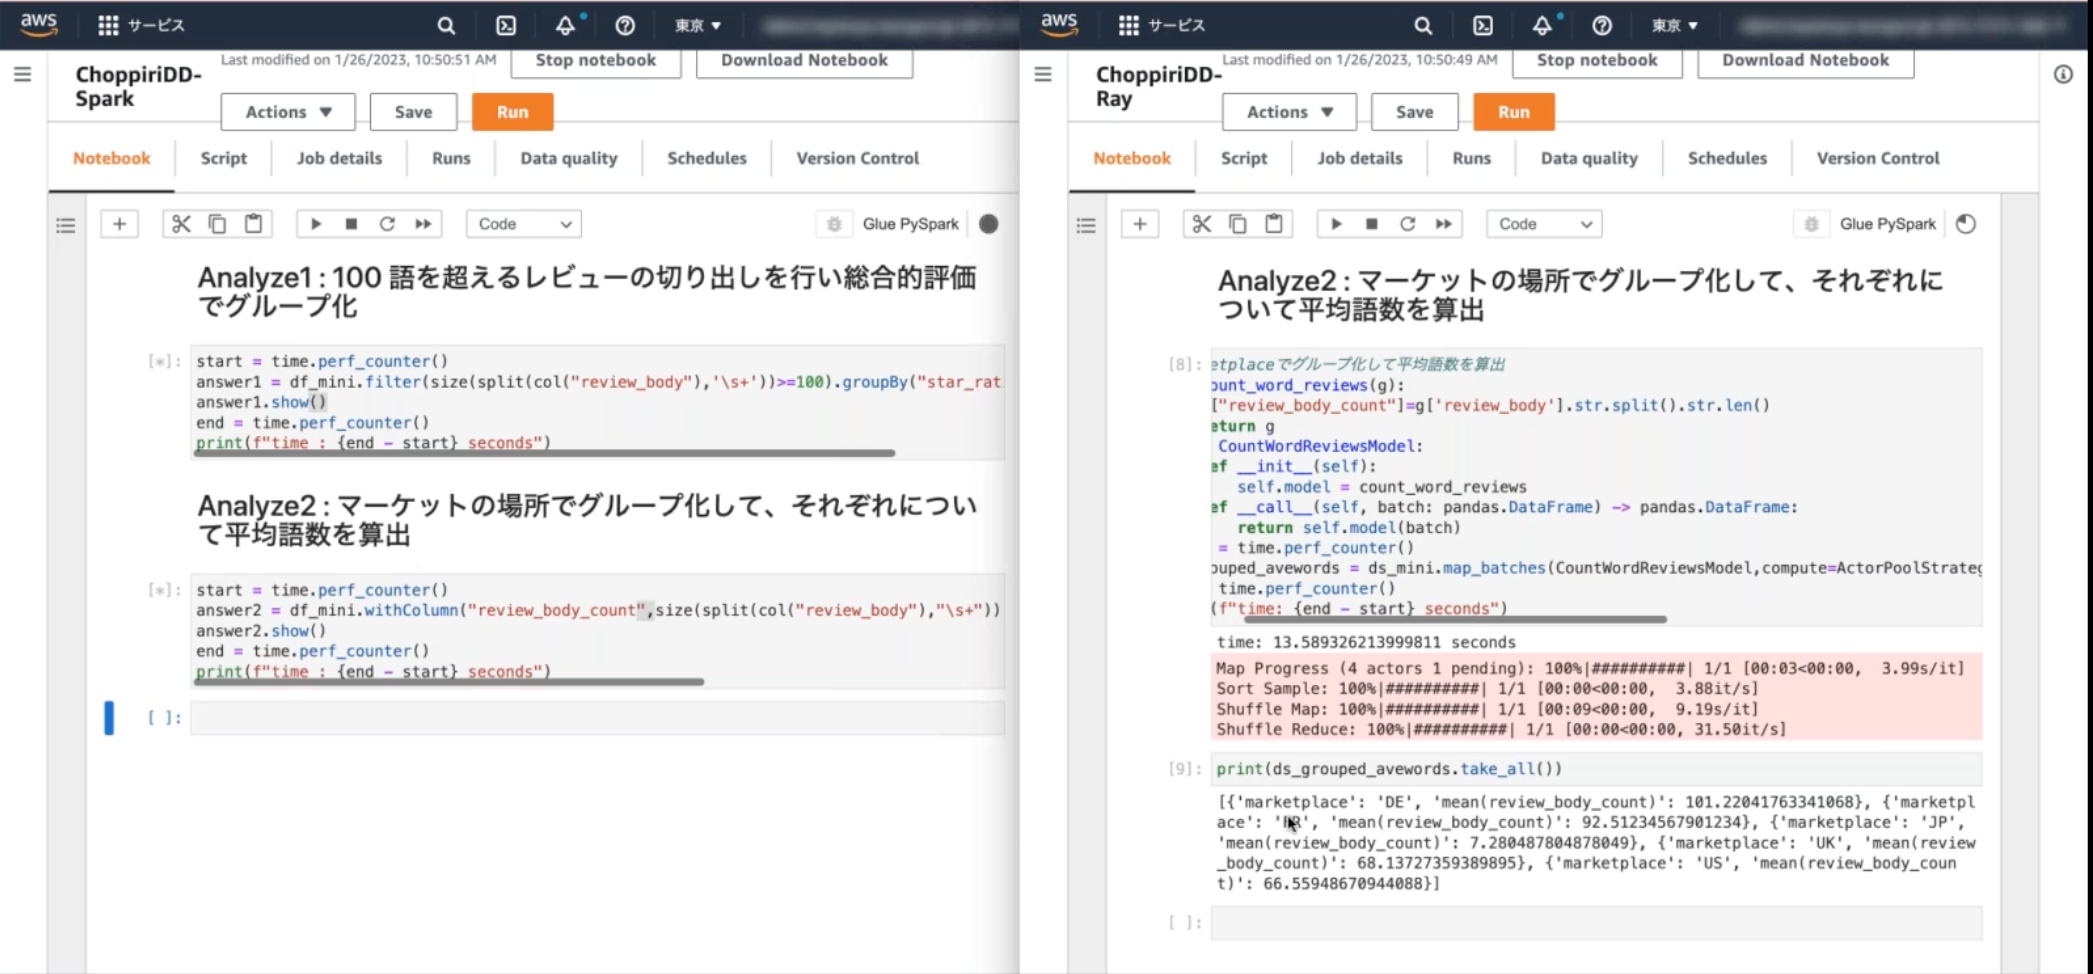Toggle table of contents panel in Ray notebook

tap(1086, 225)
